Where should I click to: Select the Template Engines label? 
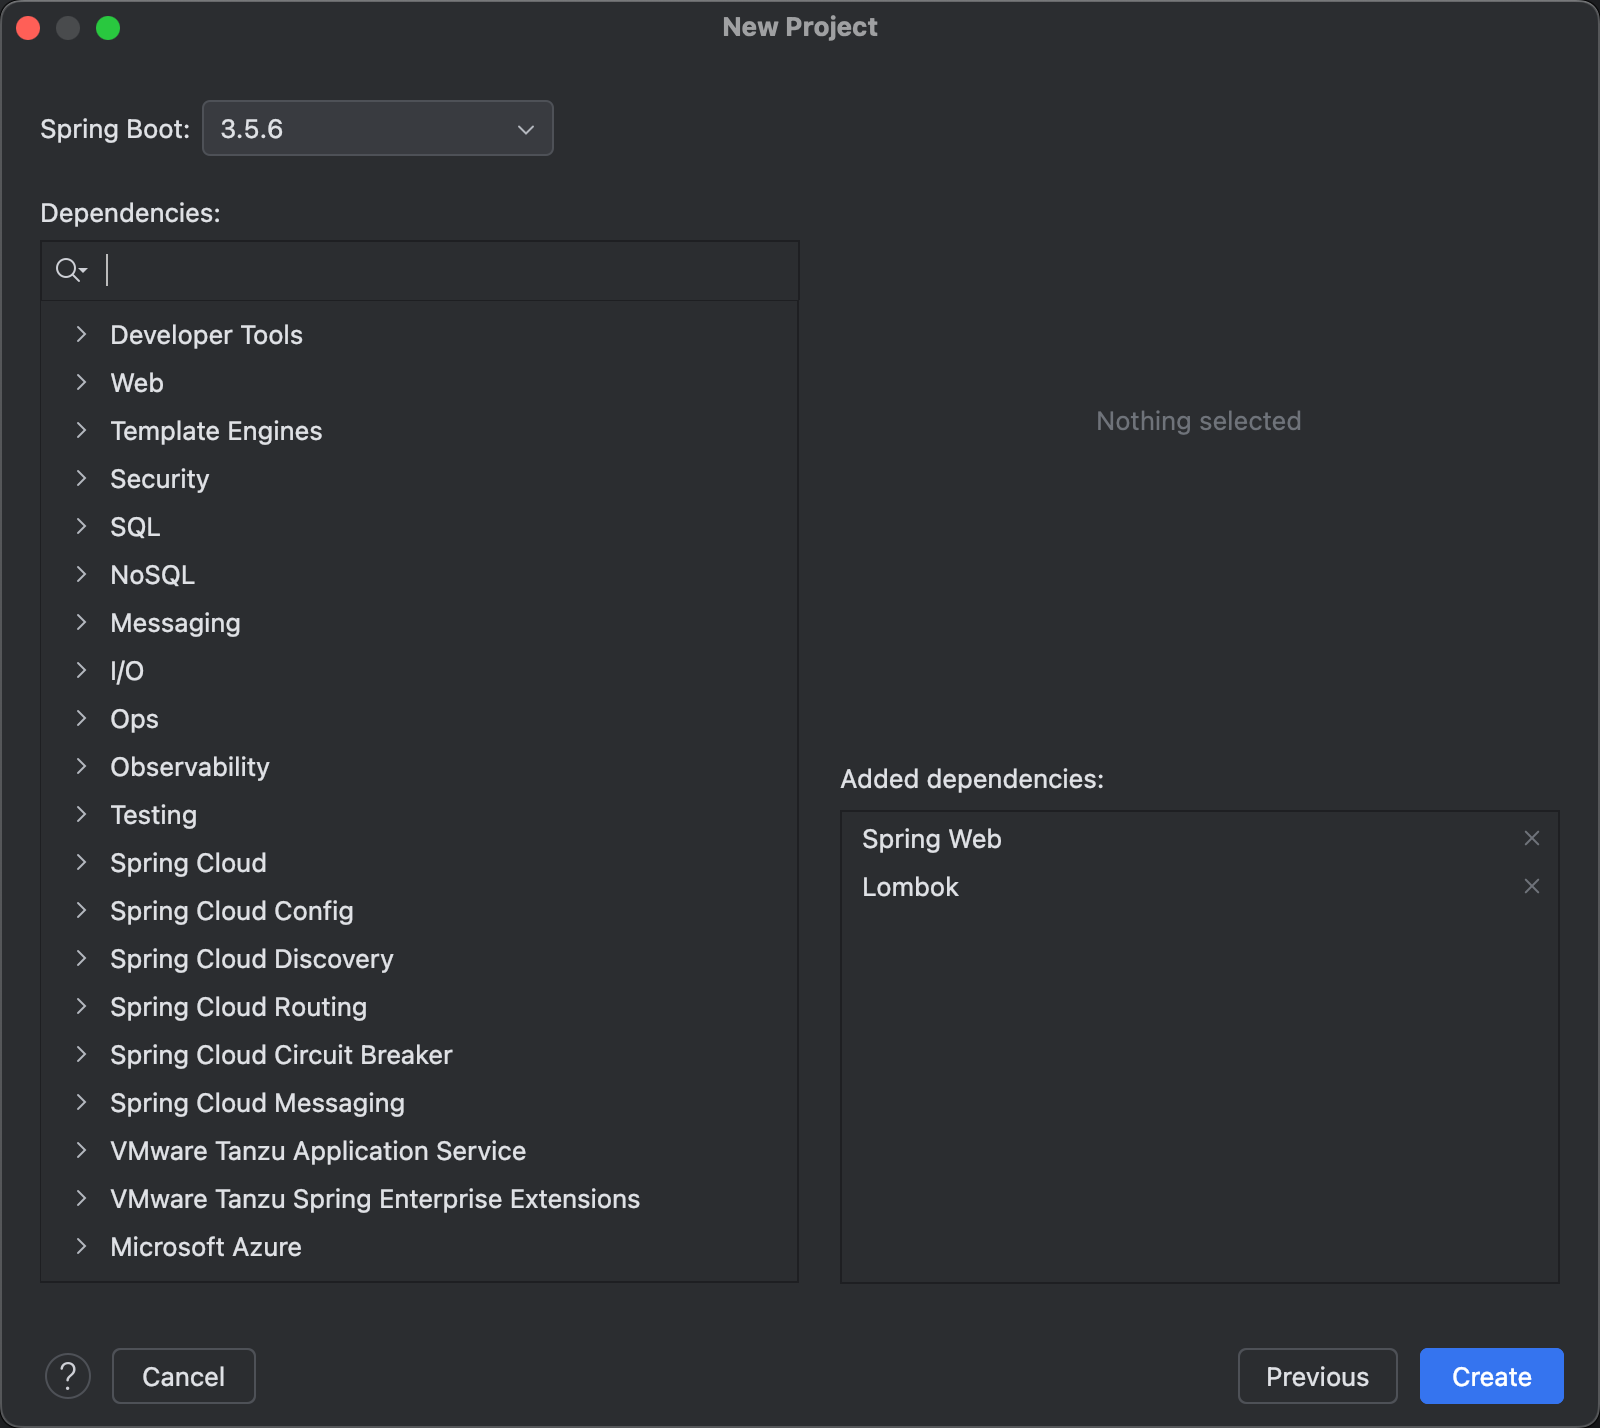(216, 431)
